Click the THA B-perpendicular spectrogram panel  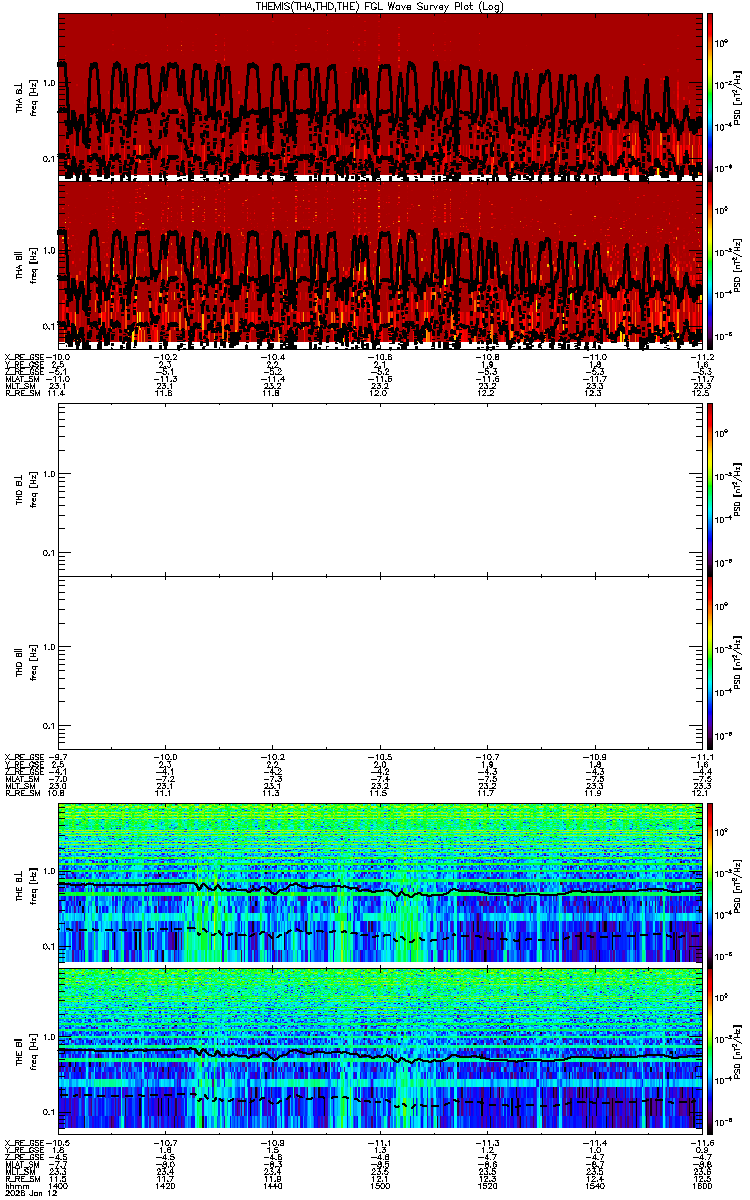(380, 97)
